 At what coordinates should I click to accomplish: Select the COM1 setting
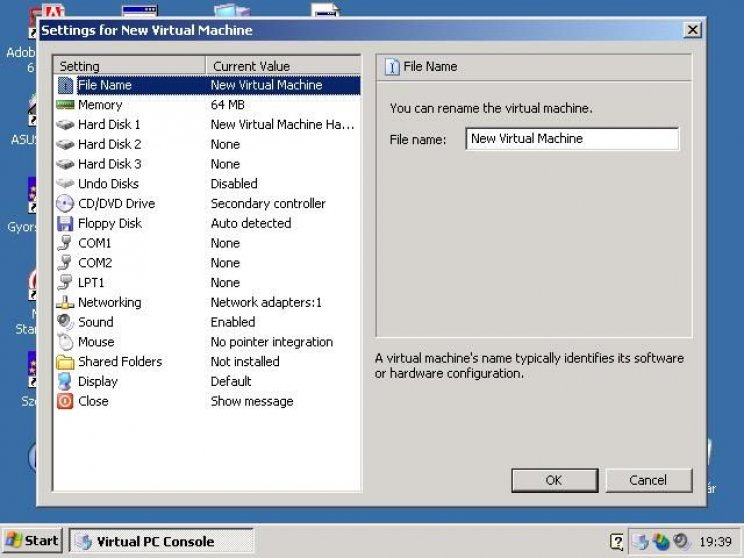tap(207, 243)
